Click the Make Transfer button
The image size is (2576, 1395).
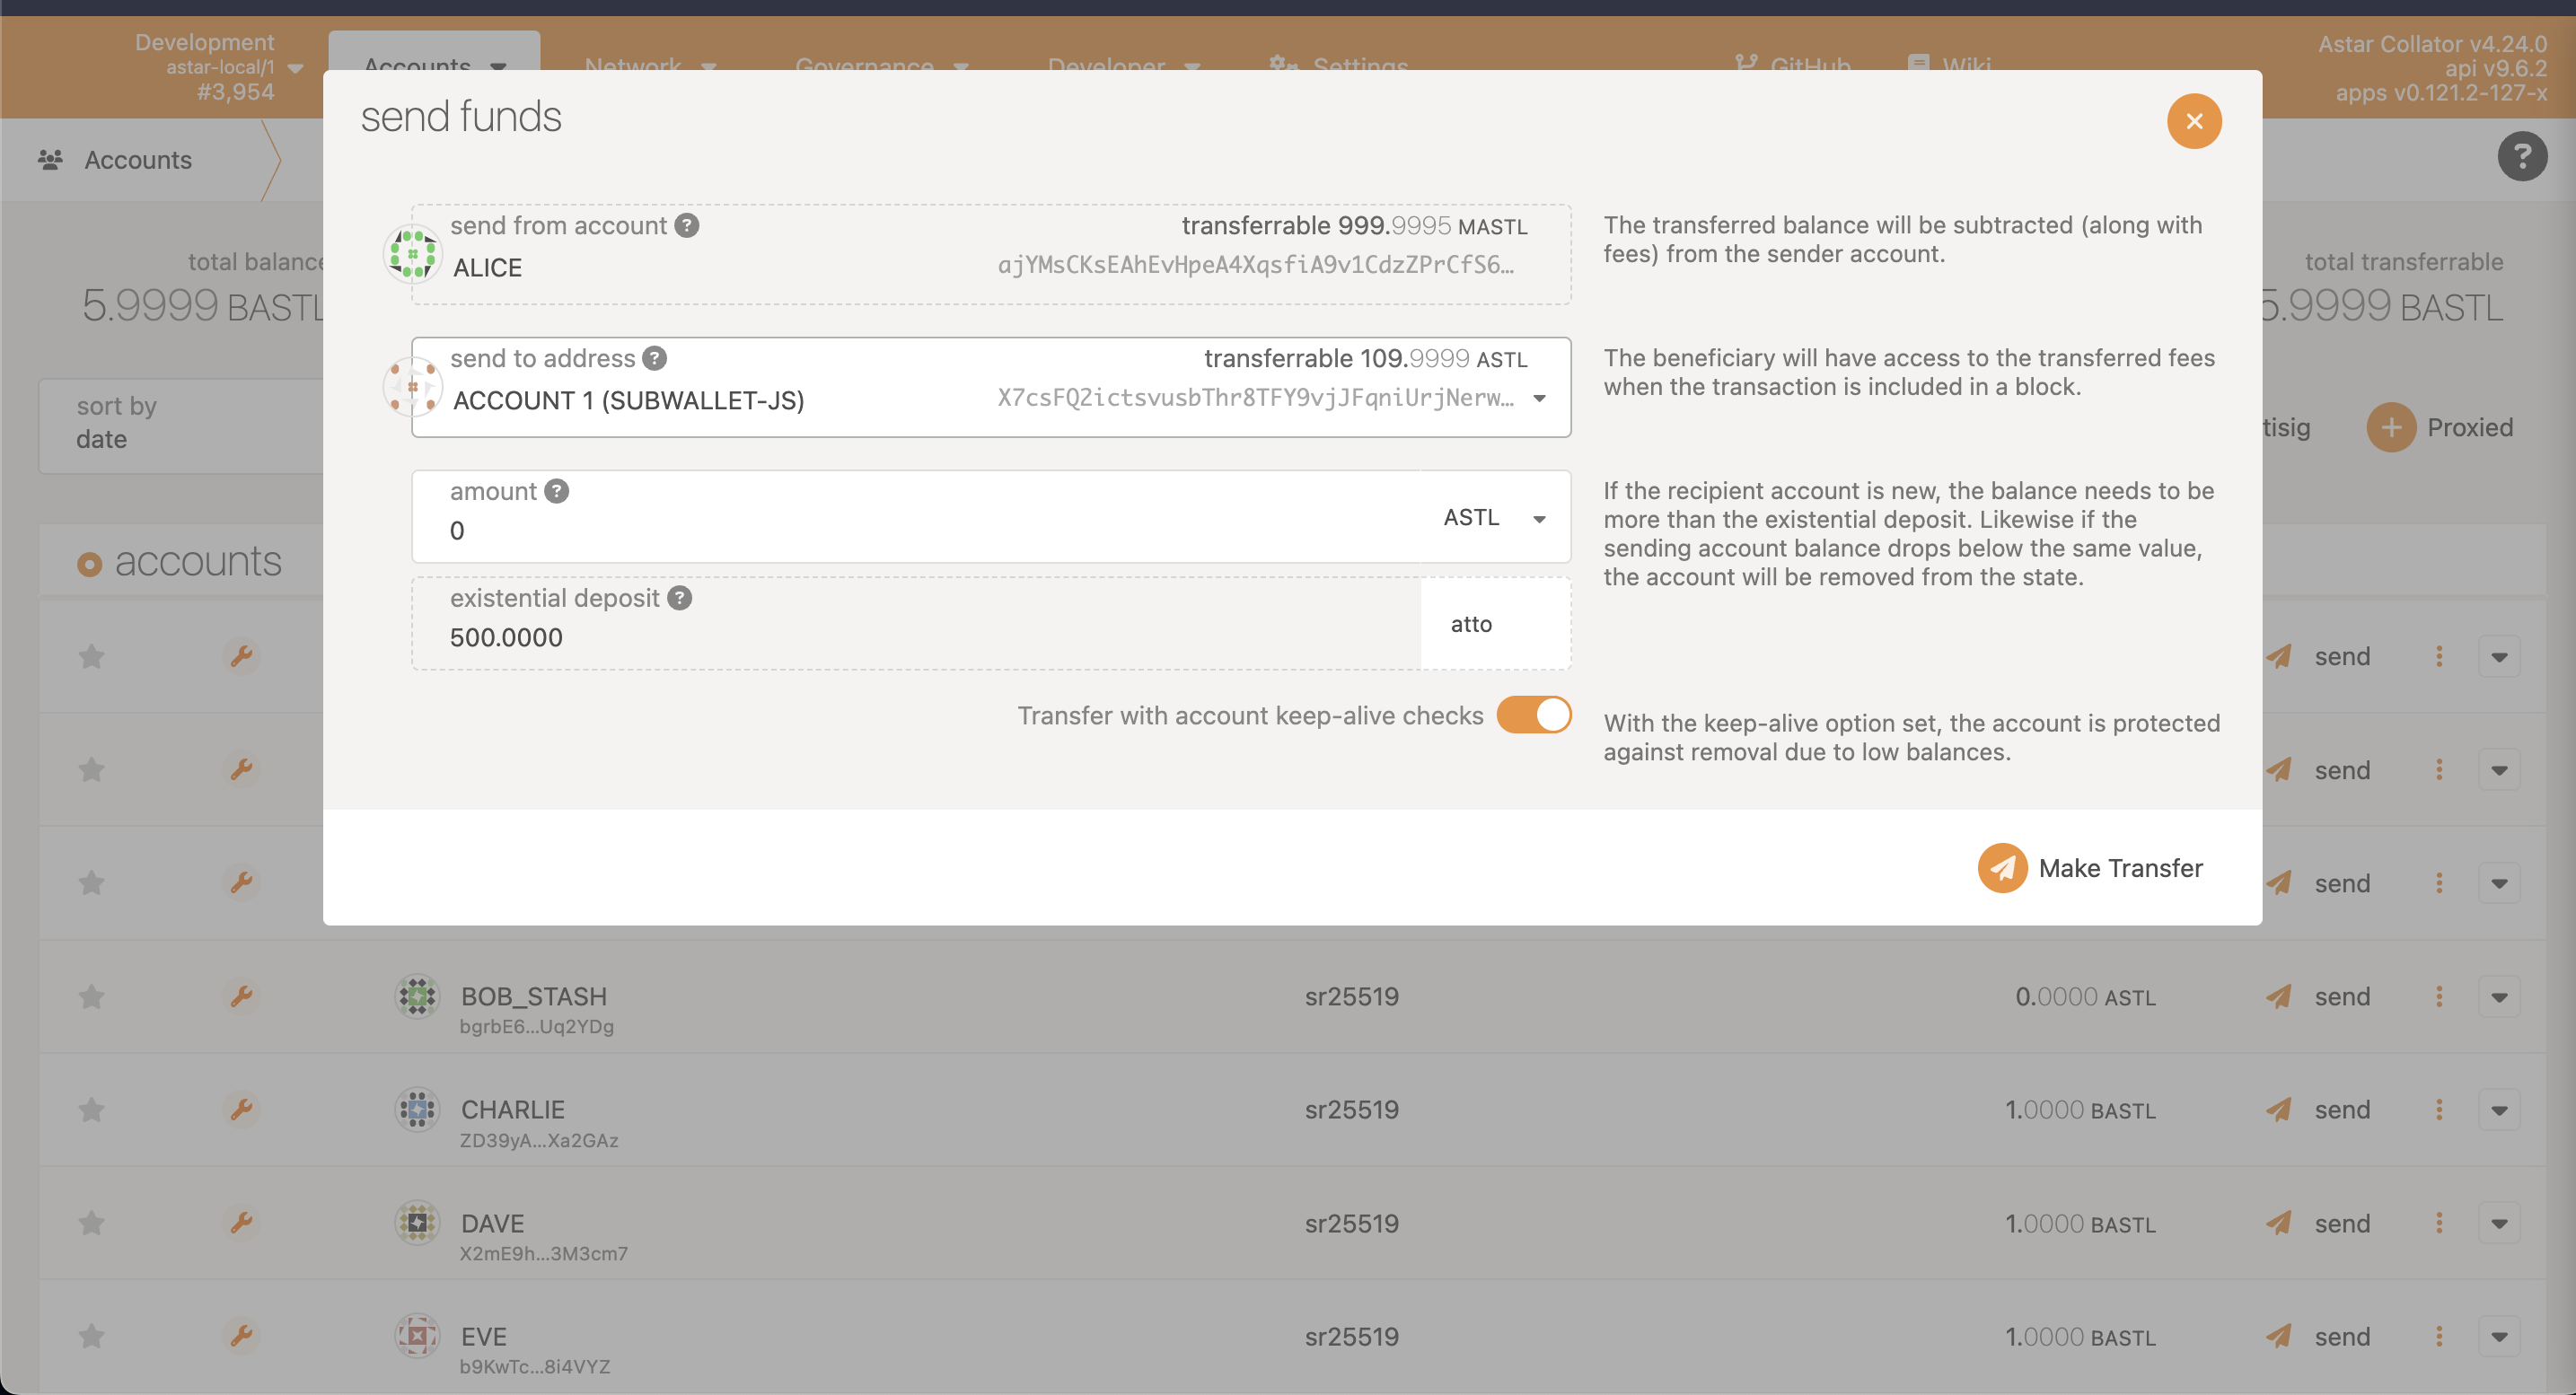[x=2092, y=868]
